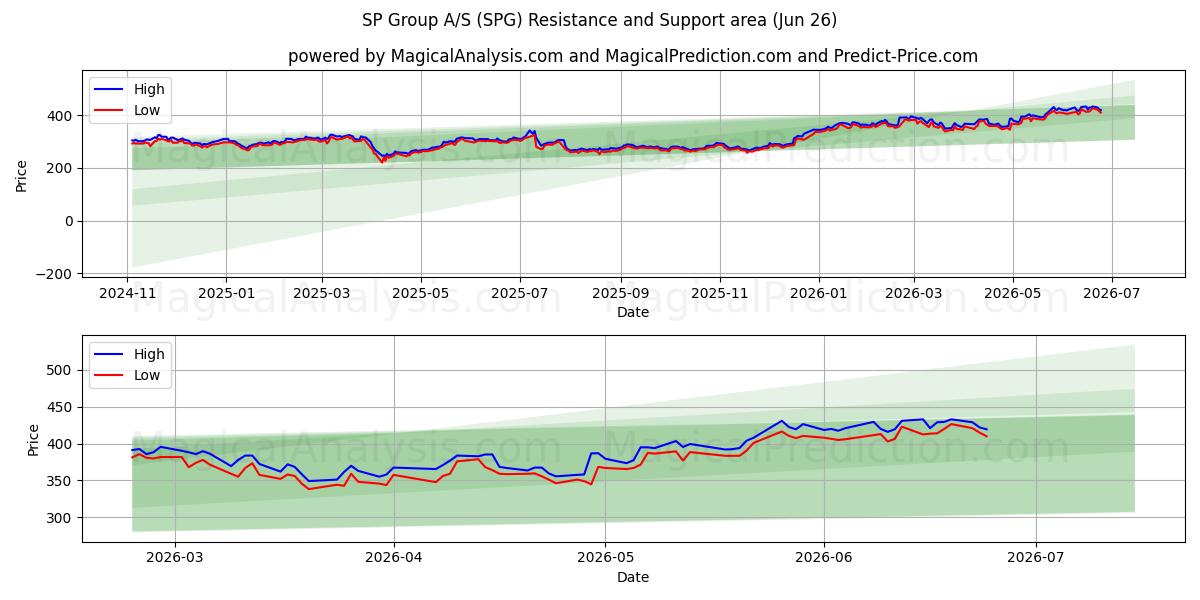Click the '2026-05' tick label in upper chart

tap(1012, 293)
